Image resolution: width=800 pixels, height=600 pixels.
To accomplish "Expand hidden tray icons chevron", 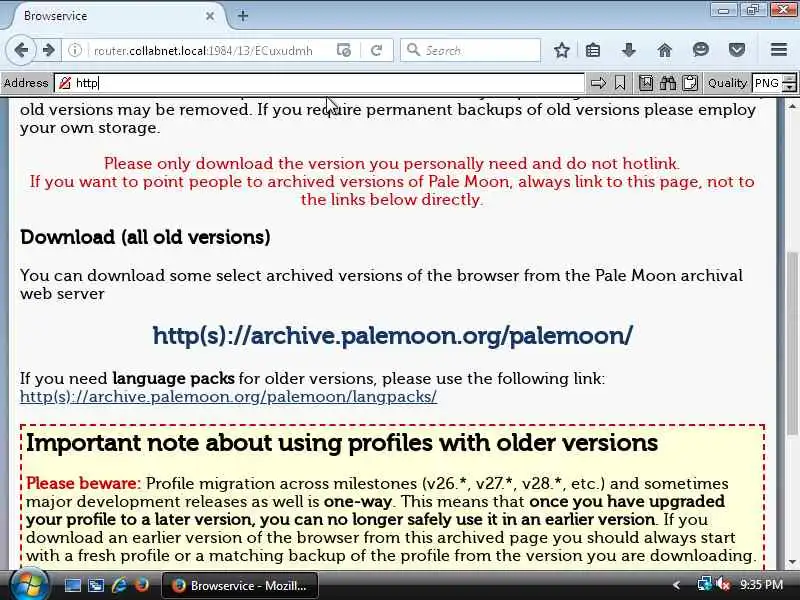I will point(677,585).
